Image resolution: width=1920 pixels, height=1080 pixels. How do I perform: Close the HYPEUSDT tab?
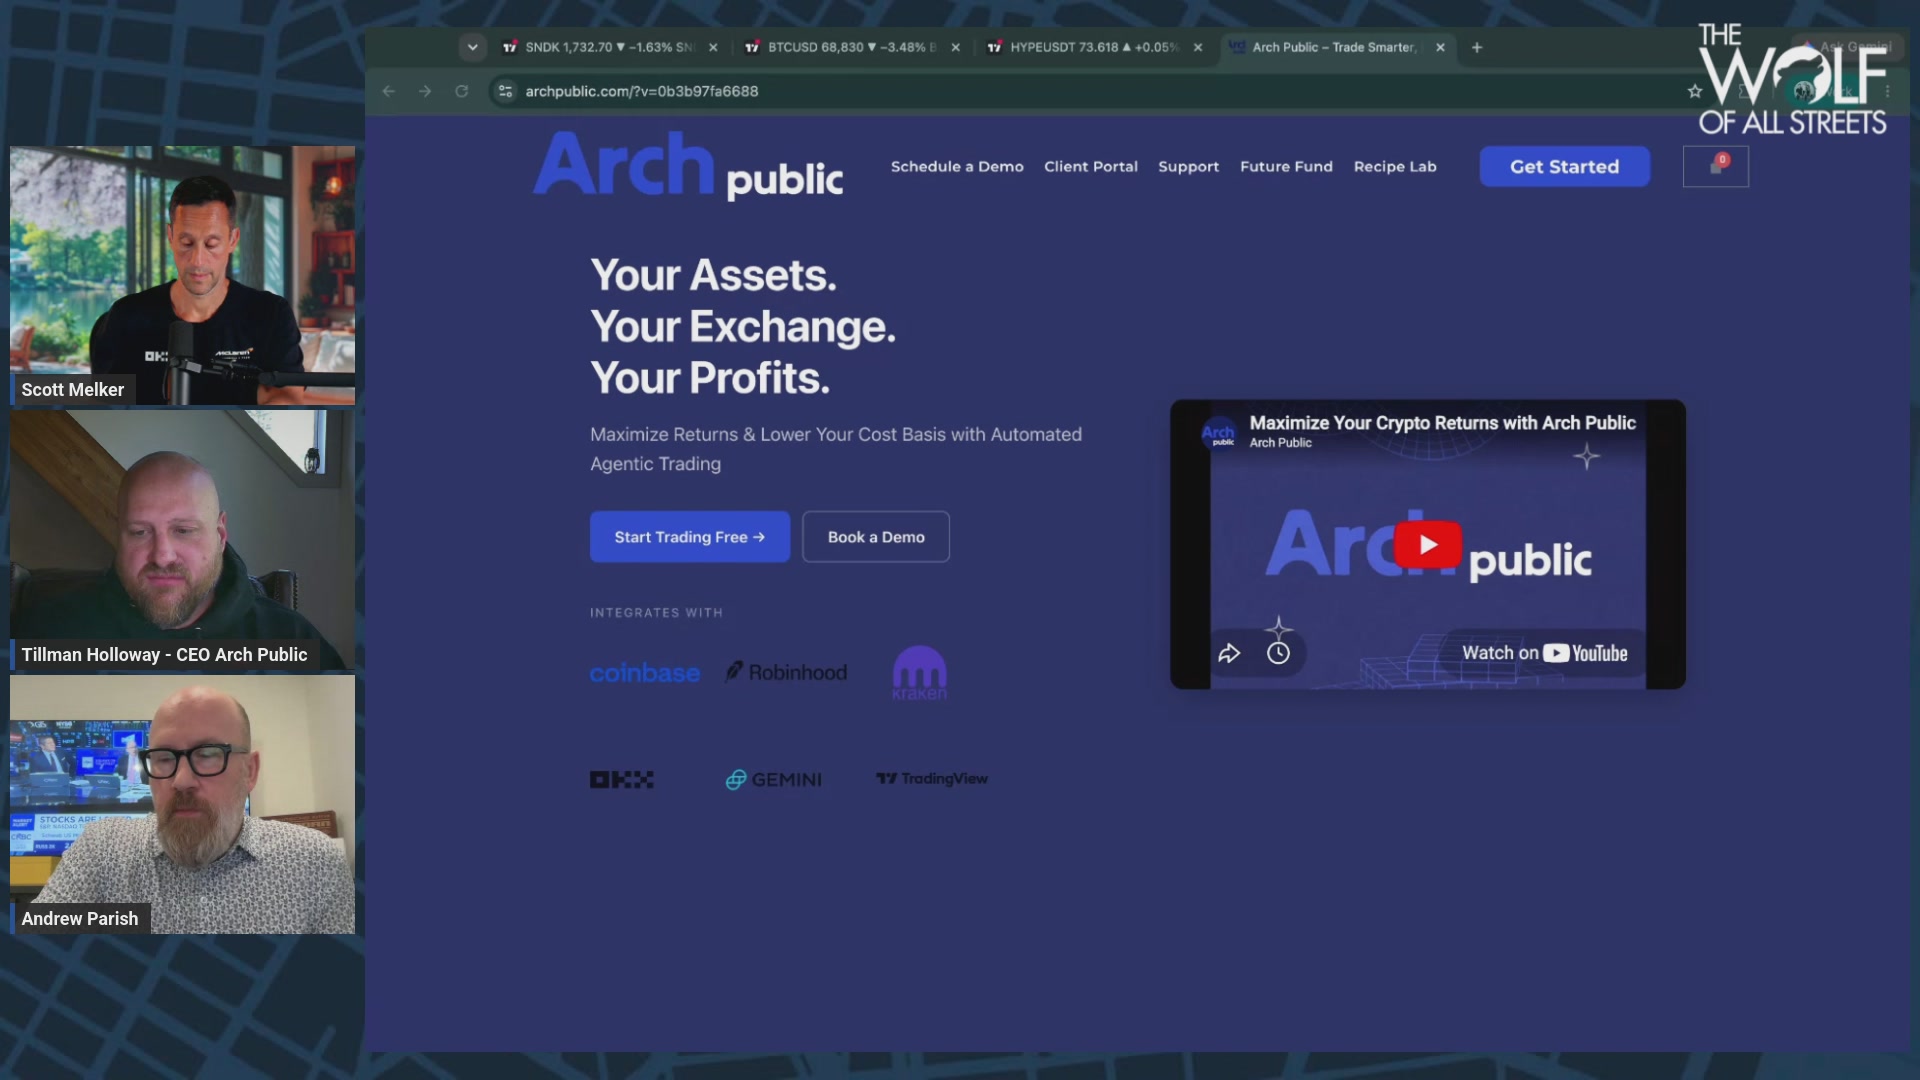(x=1198, y=47)
